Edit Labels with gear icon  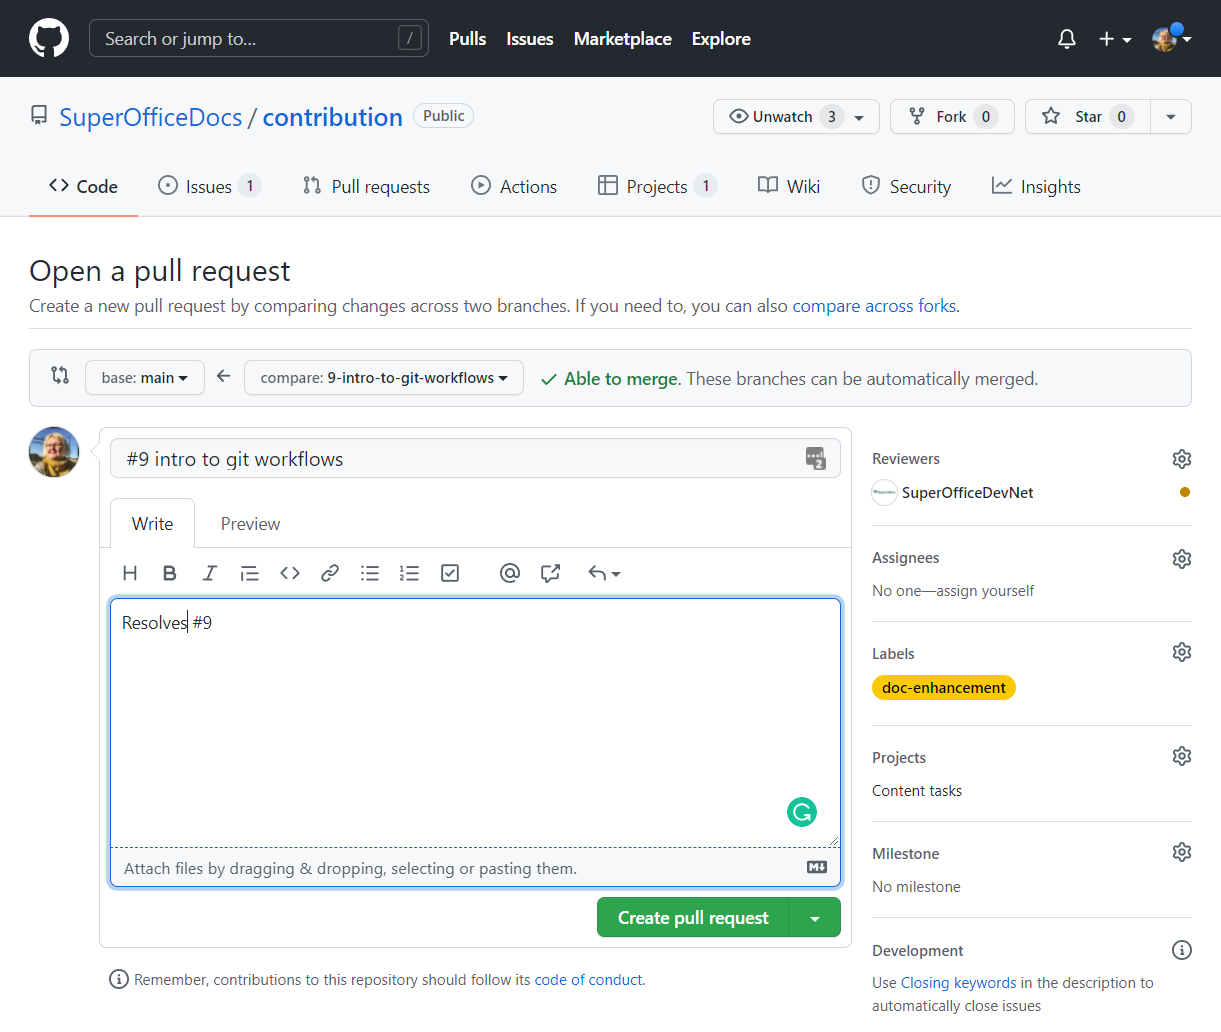click(x=1182, y=652)
